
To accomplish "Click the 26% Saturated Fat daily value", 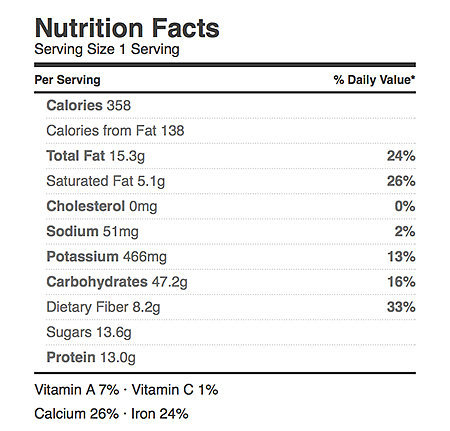I will point(401,181).
